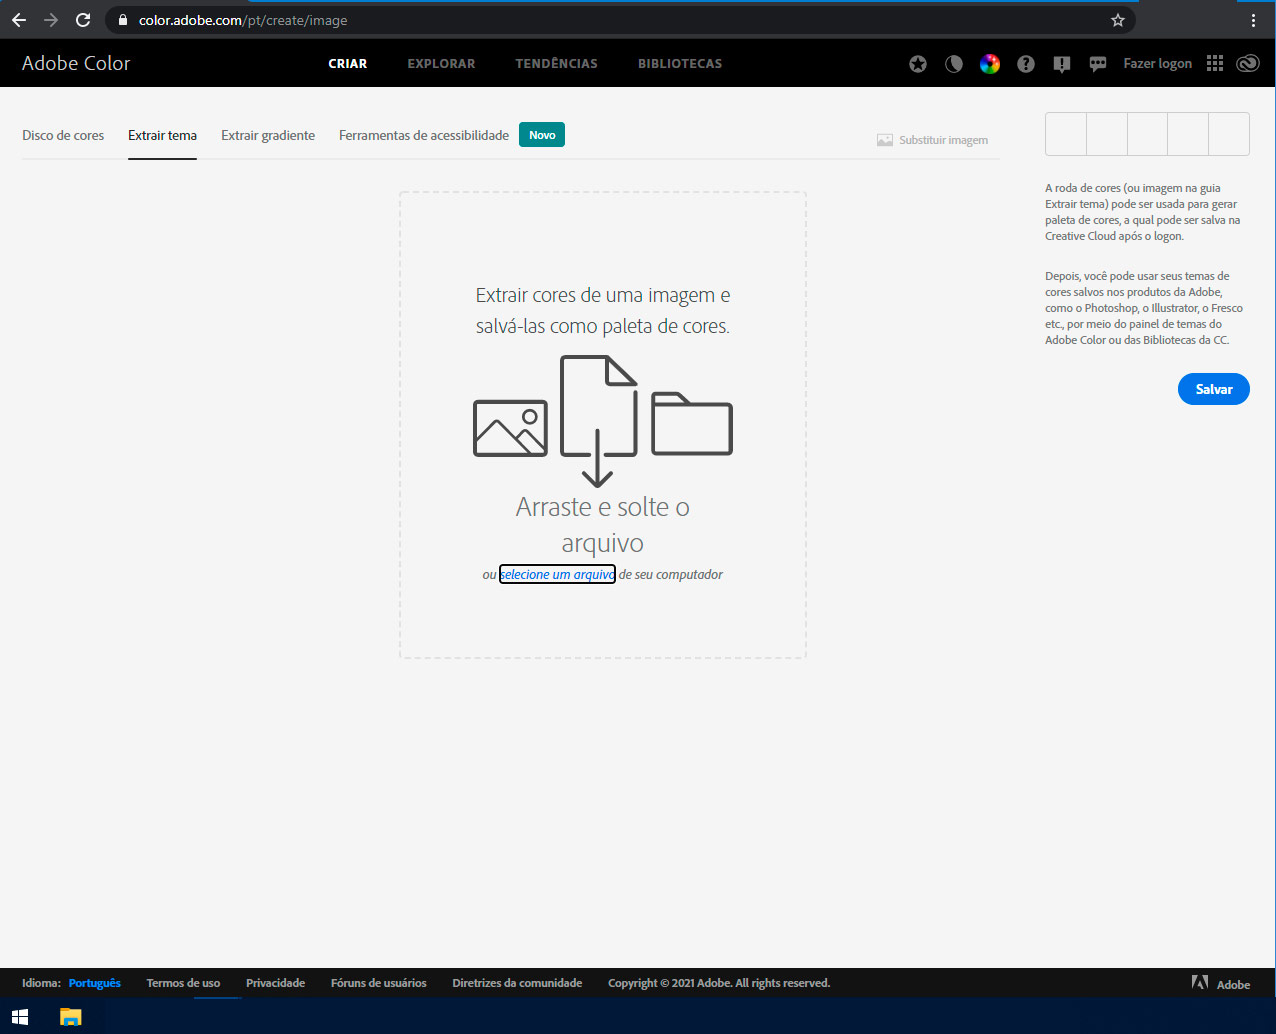Click the address bar URL
1276x1034 pixels.
(x=243, y=20)
